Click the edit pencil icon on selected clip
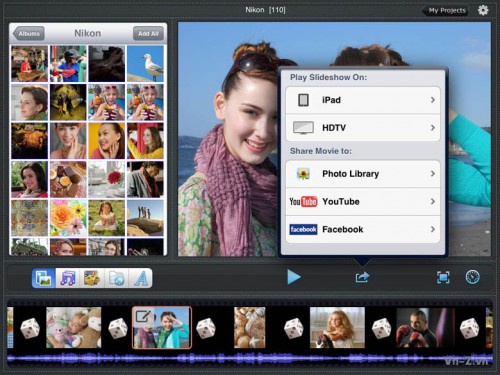Screen dimensions: 500x375 pos(144,316)
